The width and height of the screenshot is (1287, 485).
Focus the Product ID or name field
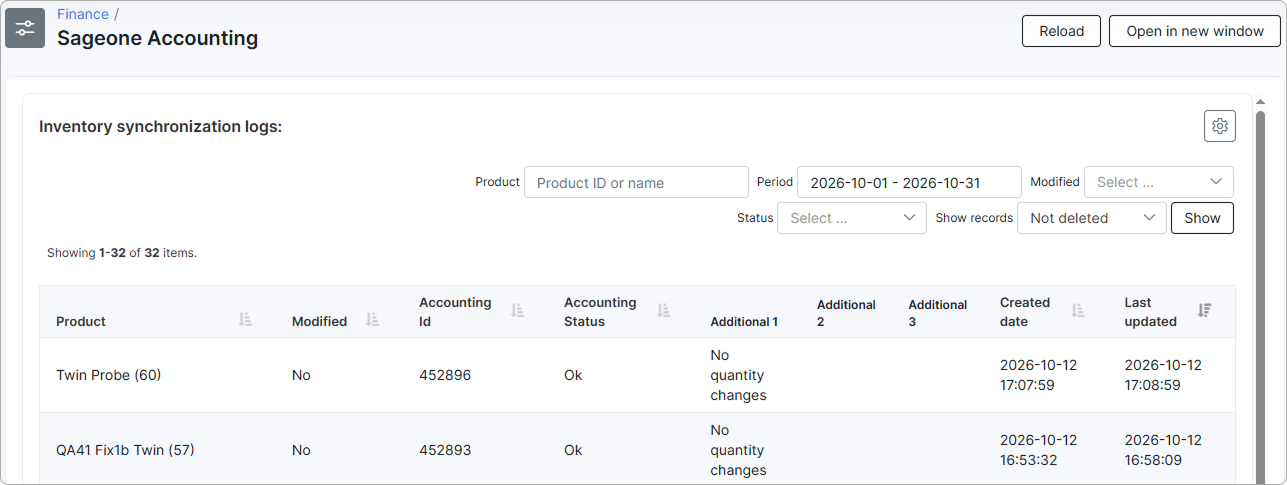point(636,182)
